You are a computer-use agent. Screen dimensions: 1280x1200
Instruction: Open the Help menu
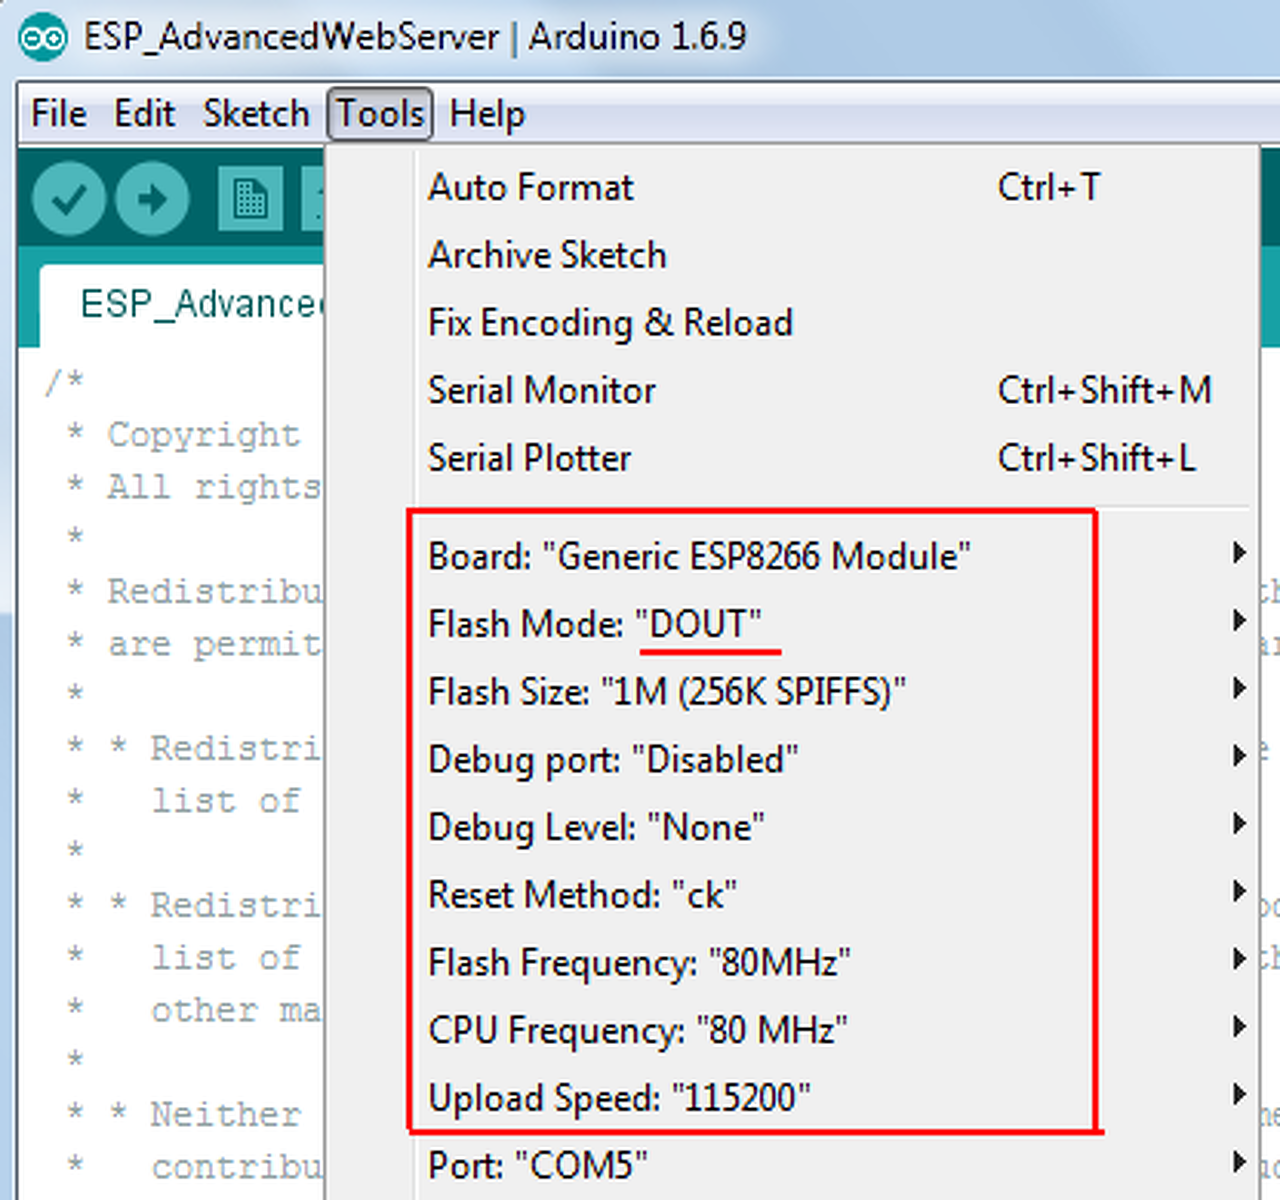coord(487,114)
